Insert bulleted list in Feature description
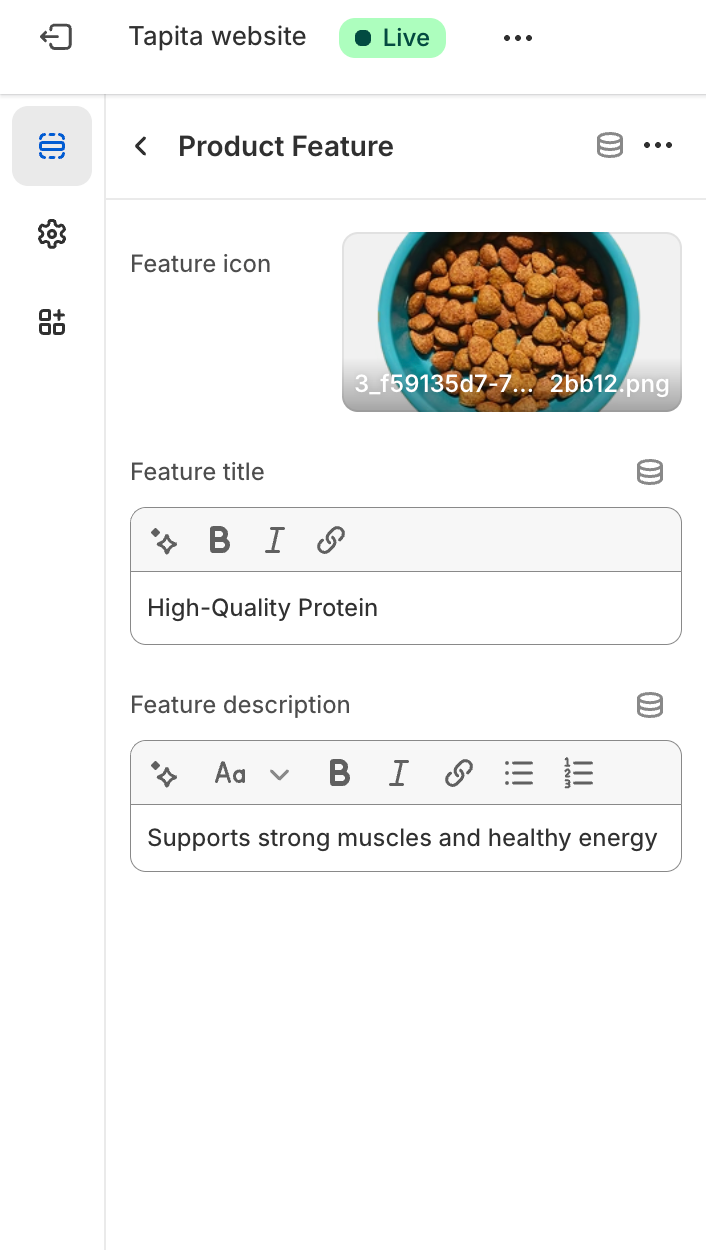 [518, 773]
